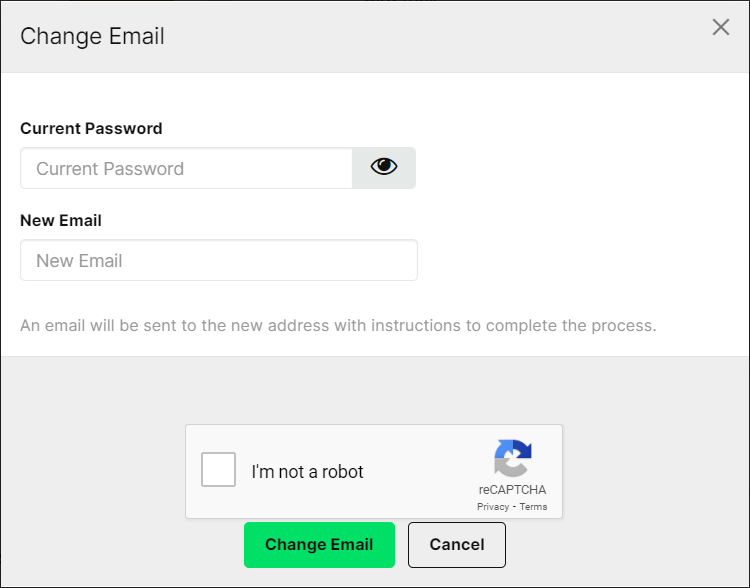Click the Change Email dialog title
The image size is (750, 588).
pos(92,36)
